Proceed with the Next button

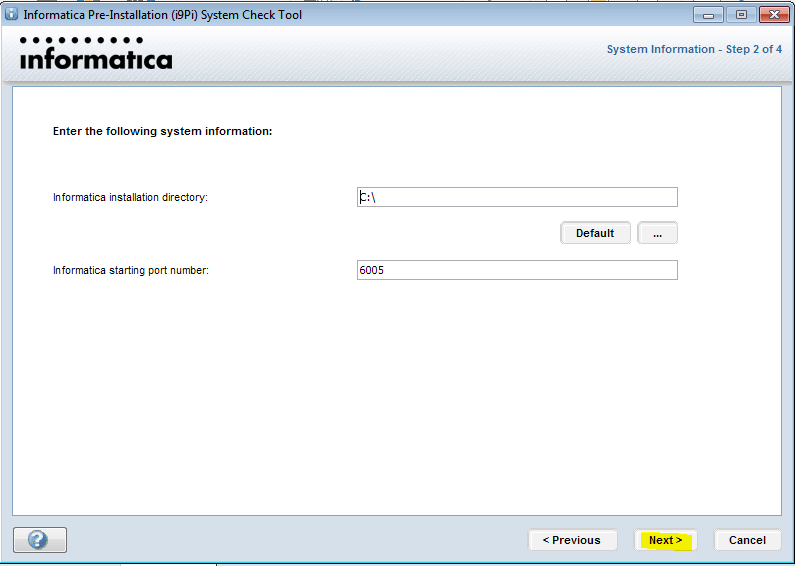(666, 540)
